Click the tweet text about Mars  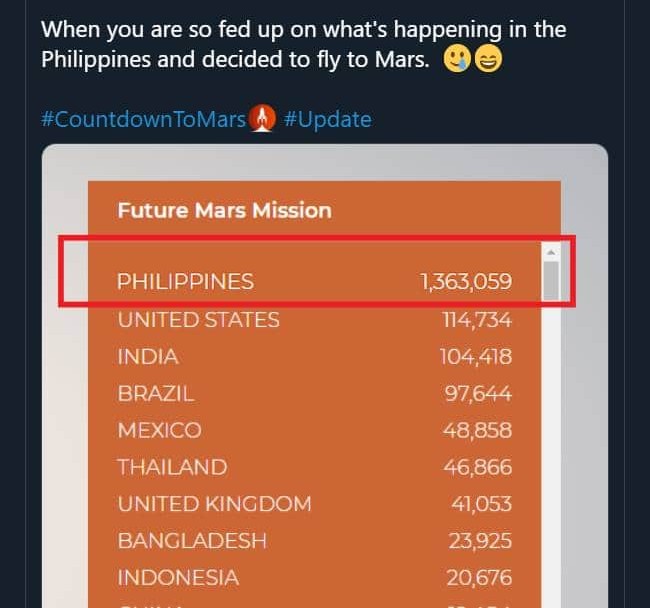pos(303,44)
